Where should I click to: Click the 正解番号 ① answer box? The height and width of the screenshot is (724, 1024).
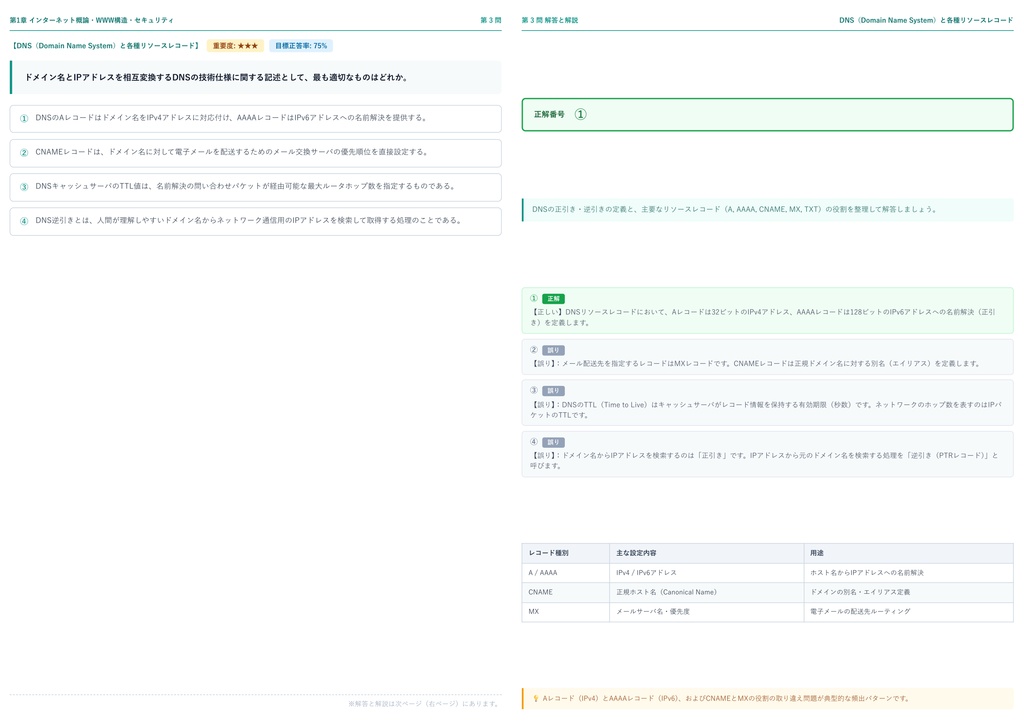(767, 114)
